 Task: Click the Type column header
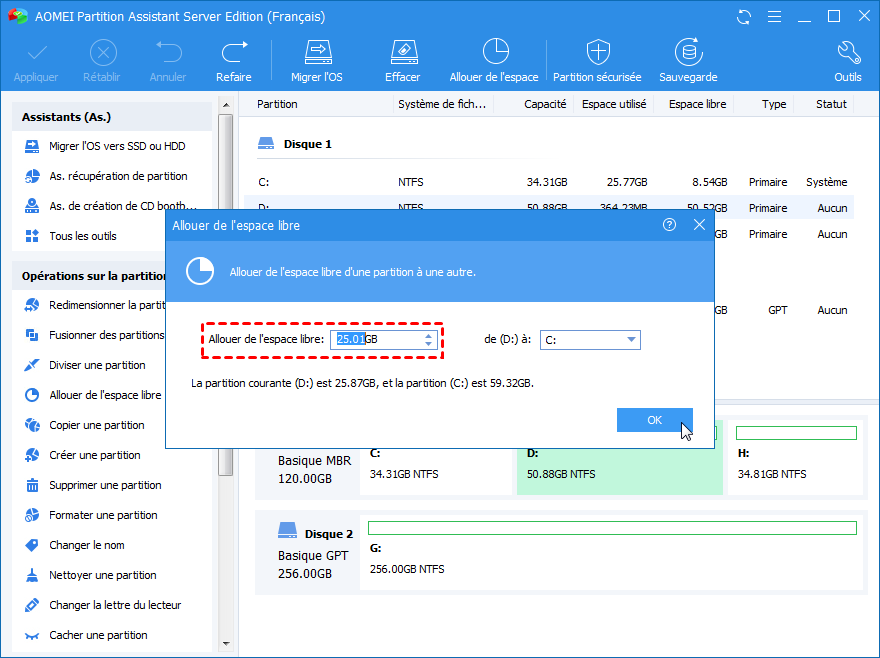(x=774, y=104)
